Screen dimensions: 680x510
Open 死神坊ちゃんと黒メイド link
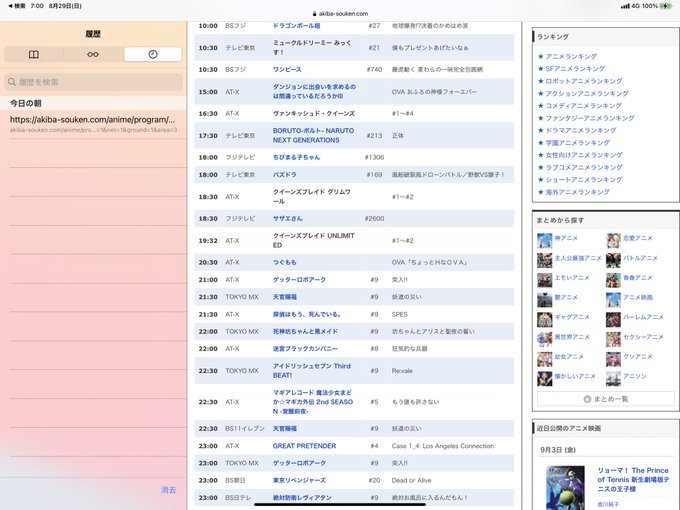coord(305,331)
